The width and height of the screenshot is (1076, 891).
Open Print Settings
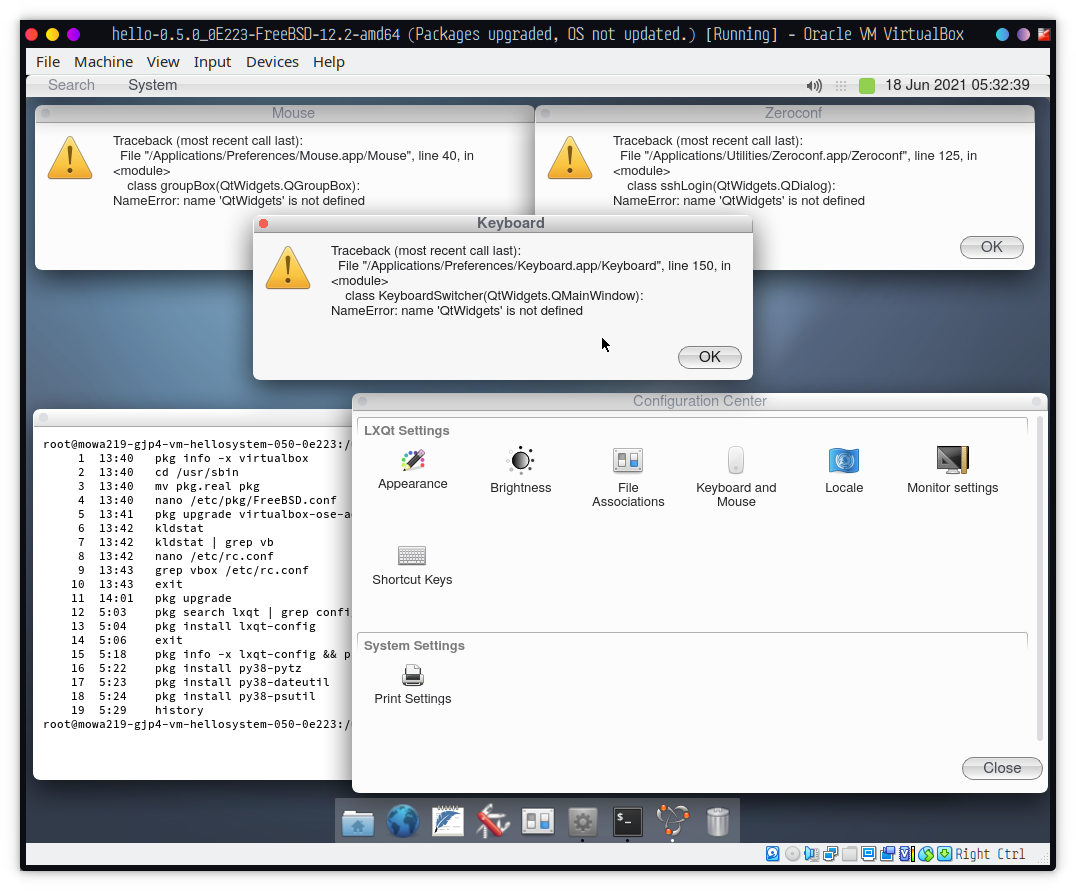[413, 676]
